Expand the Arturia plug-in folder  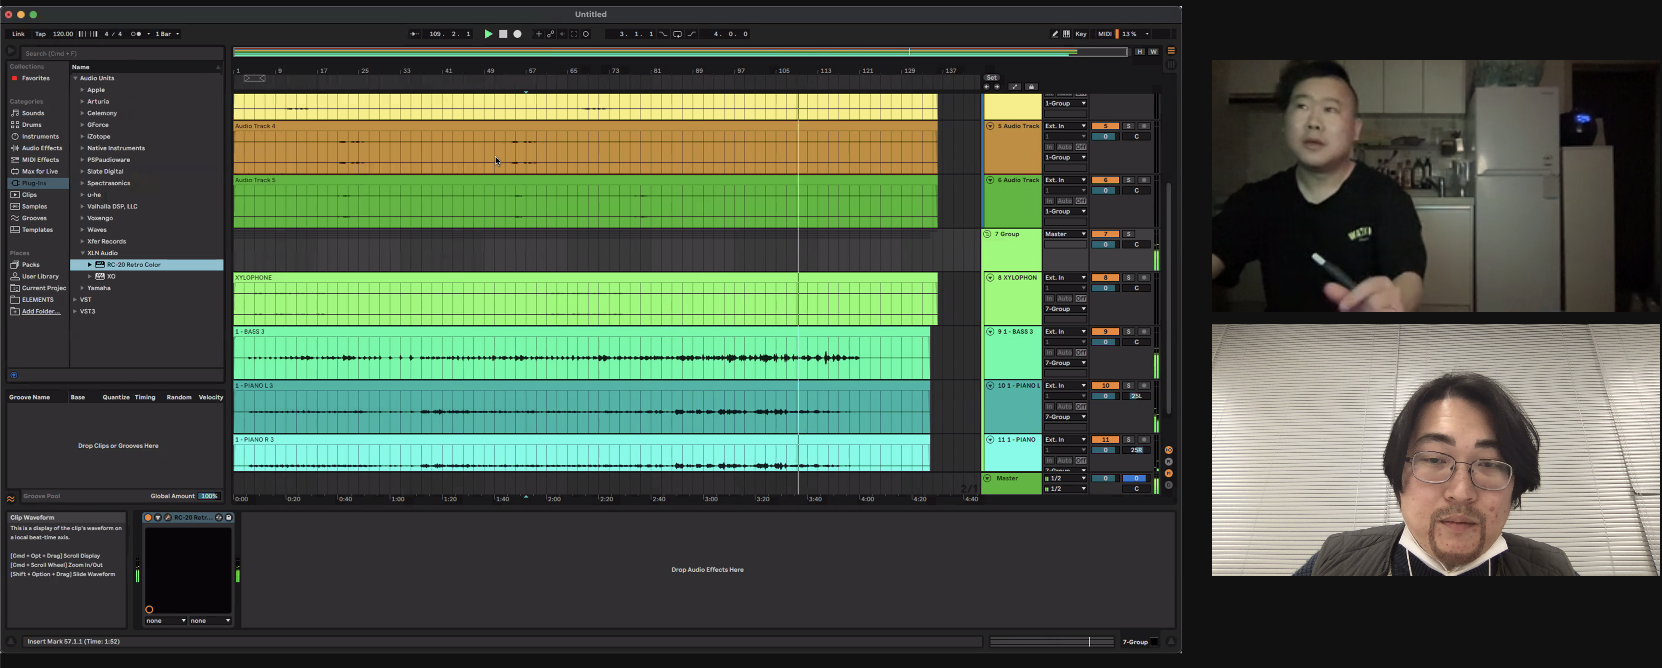tap(82, 101)
